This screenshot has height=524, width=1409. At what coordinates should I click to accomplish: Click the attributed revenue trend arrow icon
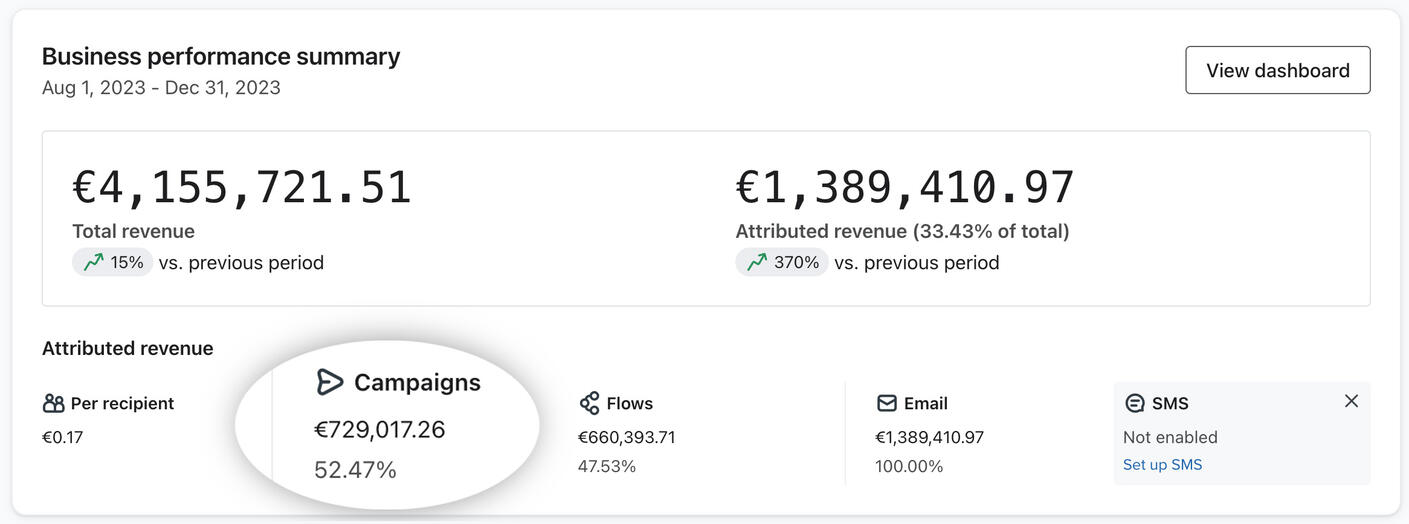tap(757, 262)
